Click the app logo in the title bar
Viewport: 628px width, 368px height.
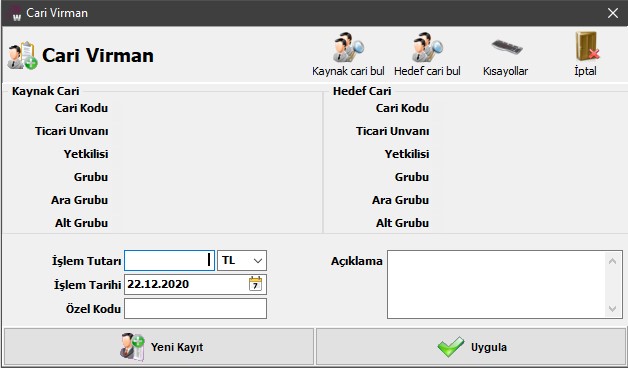point(16,13)
